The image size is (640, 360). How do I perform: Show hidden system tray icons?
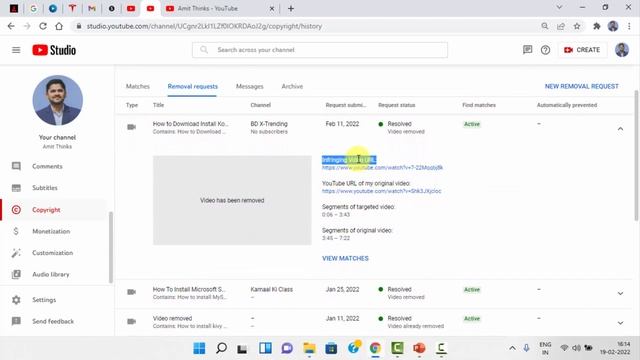point(512,348)
